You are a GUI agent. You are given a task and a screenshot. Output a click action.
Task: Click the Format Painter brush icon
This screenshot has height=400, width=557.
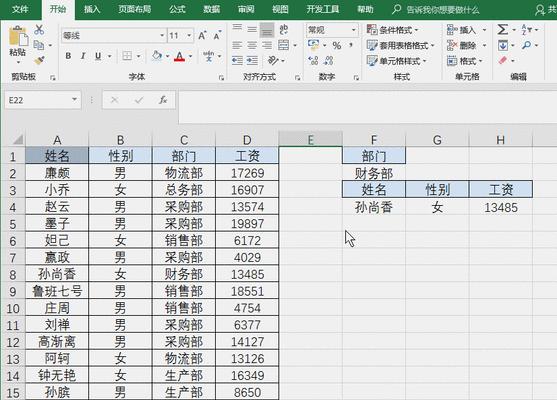pyautogui.click(x=39, y=60)
